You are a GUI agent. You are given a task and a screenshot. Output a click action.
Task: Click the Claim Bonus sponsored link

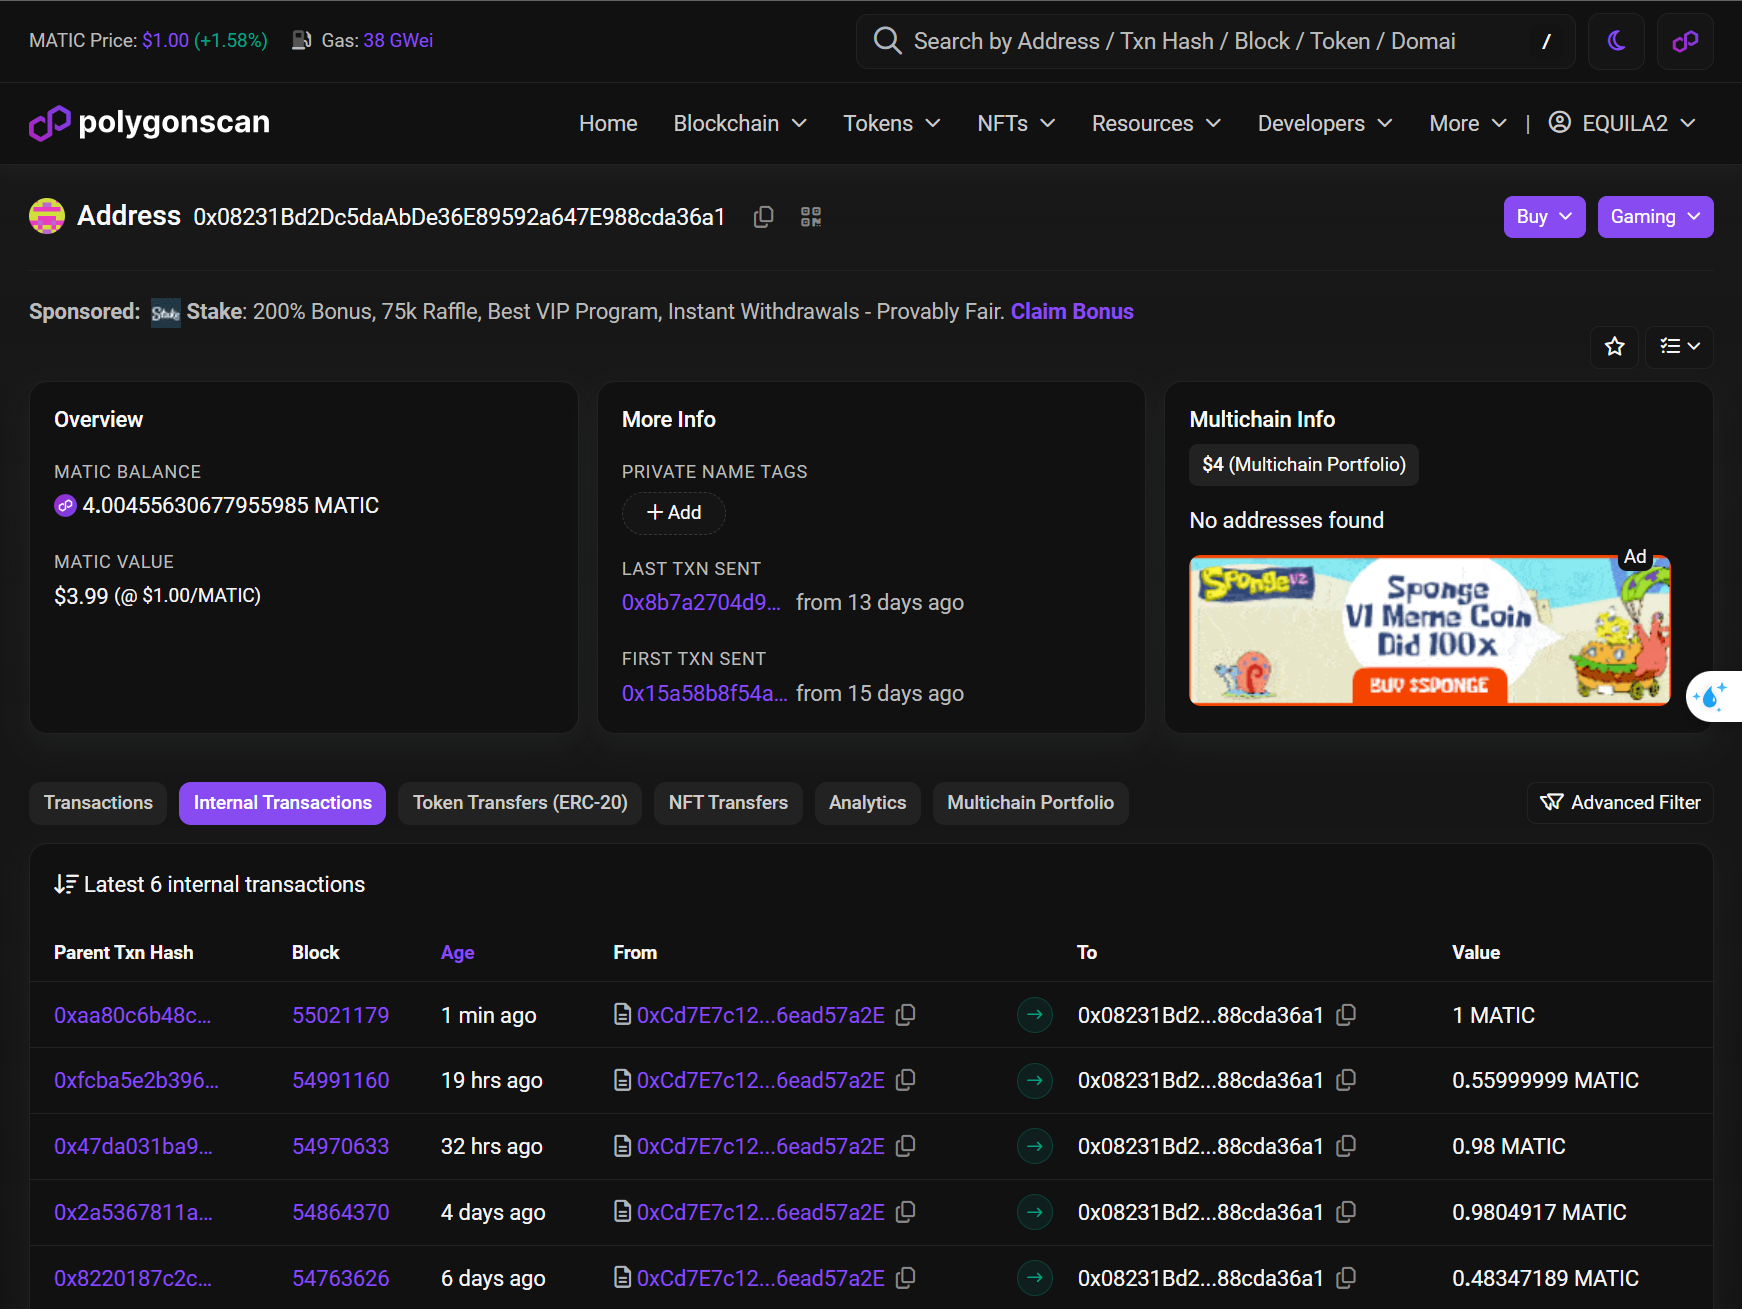1072,311
